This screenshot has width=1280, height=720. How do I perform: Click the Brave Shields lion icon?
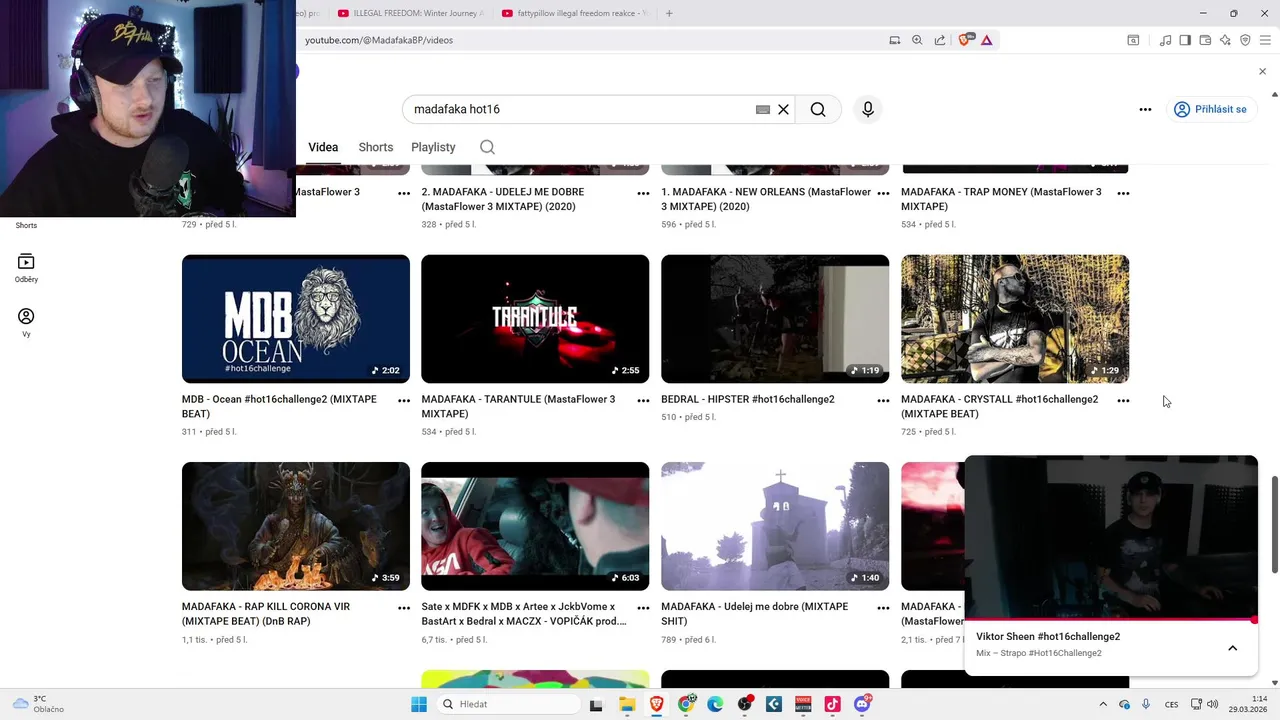click(967, 40)
